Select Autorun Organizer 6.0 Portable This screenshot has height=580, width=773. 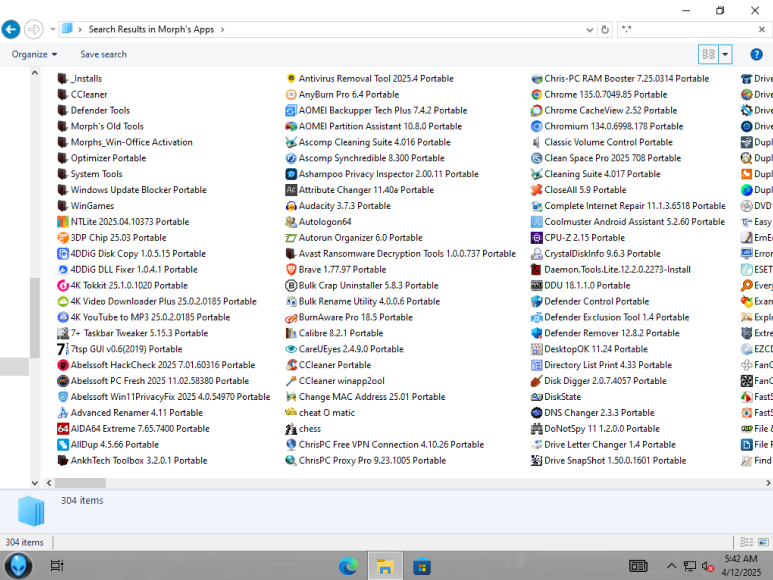360,238
